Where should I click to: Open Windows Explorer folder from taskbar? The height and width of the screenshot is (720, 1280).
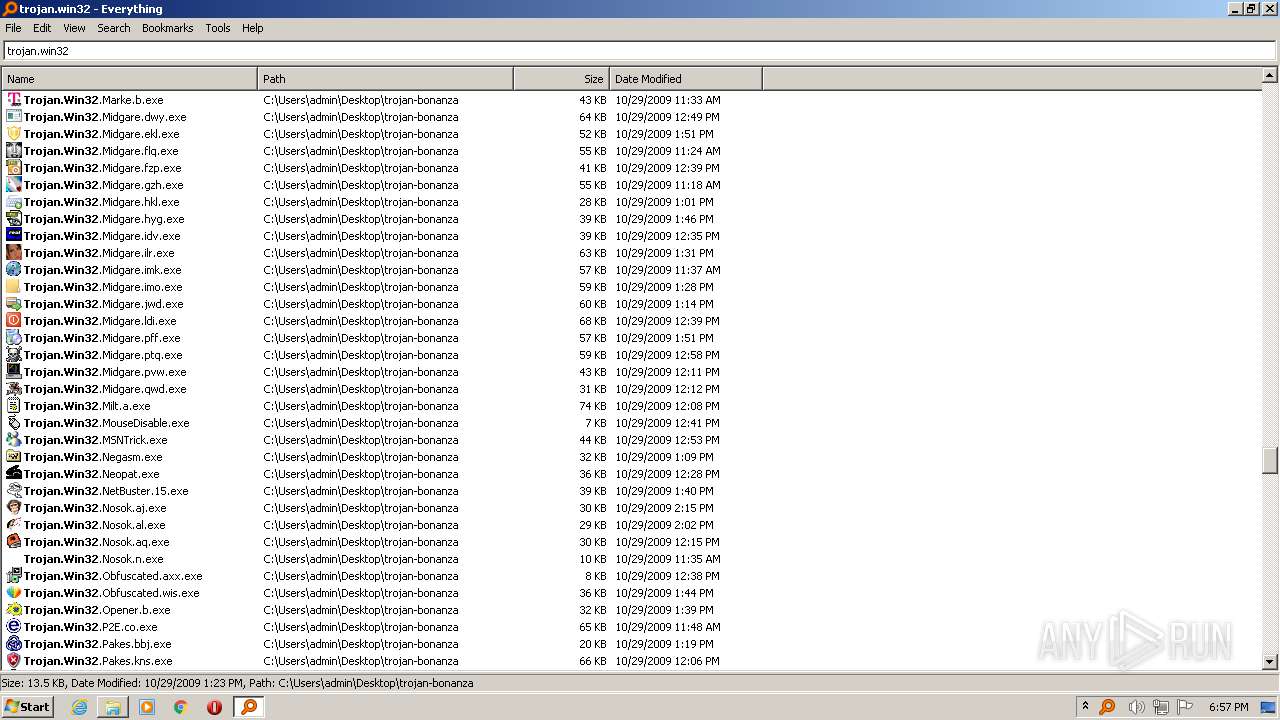[113, 707]
